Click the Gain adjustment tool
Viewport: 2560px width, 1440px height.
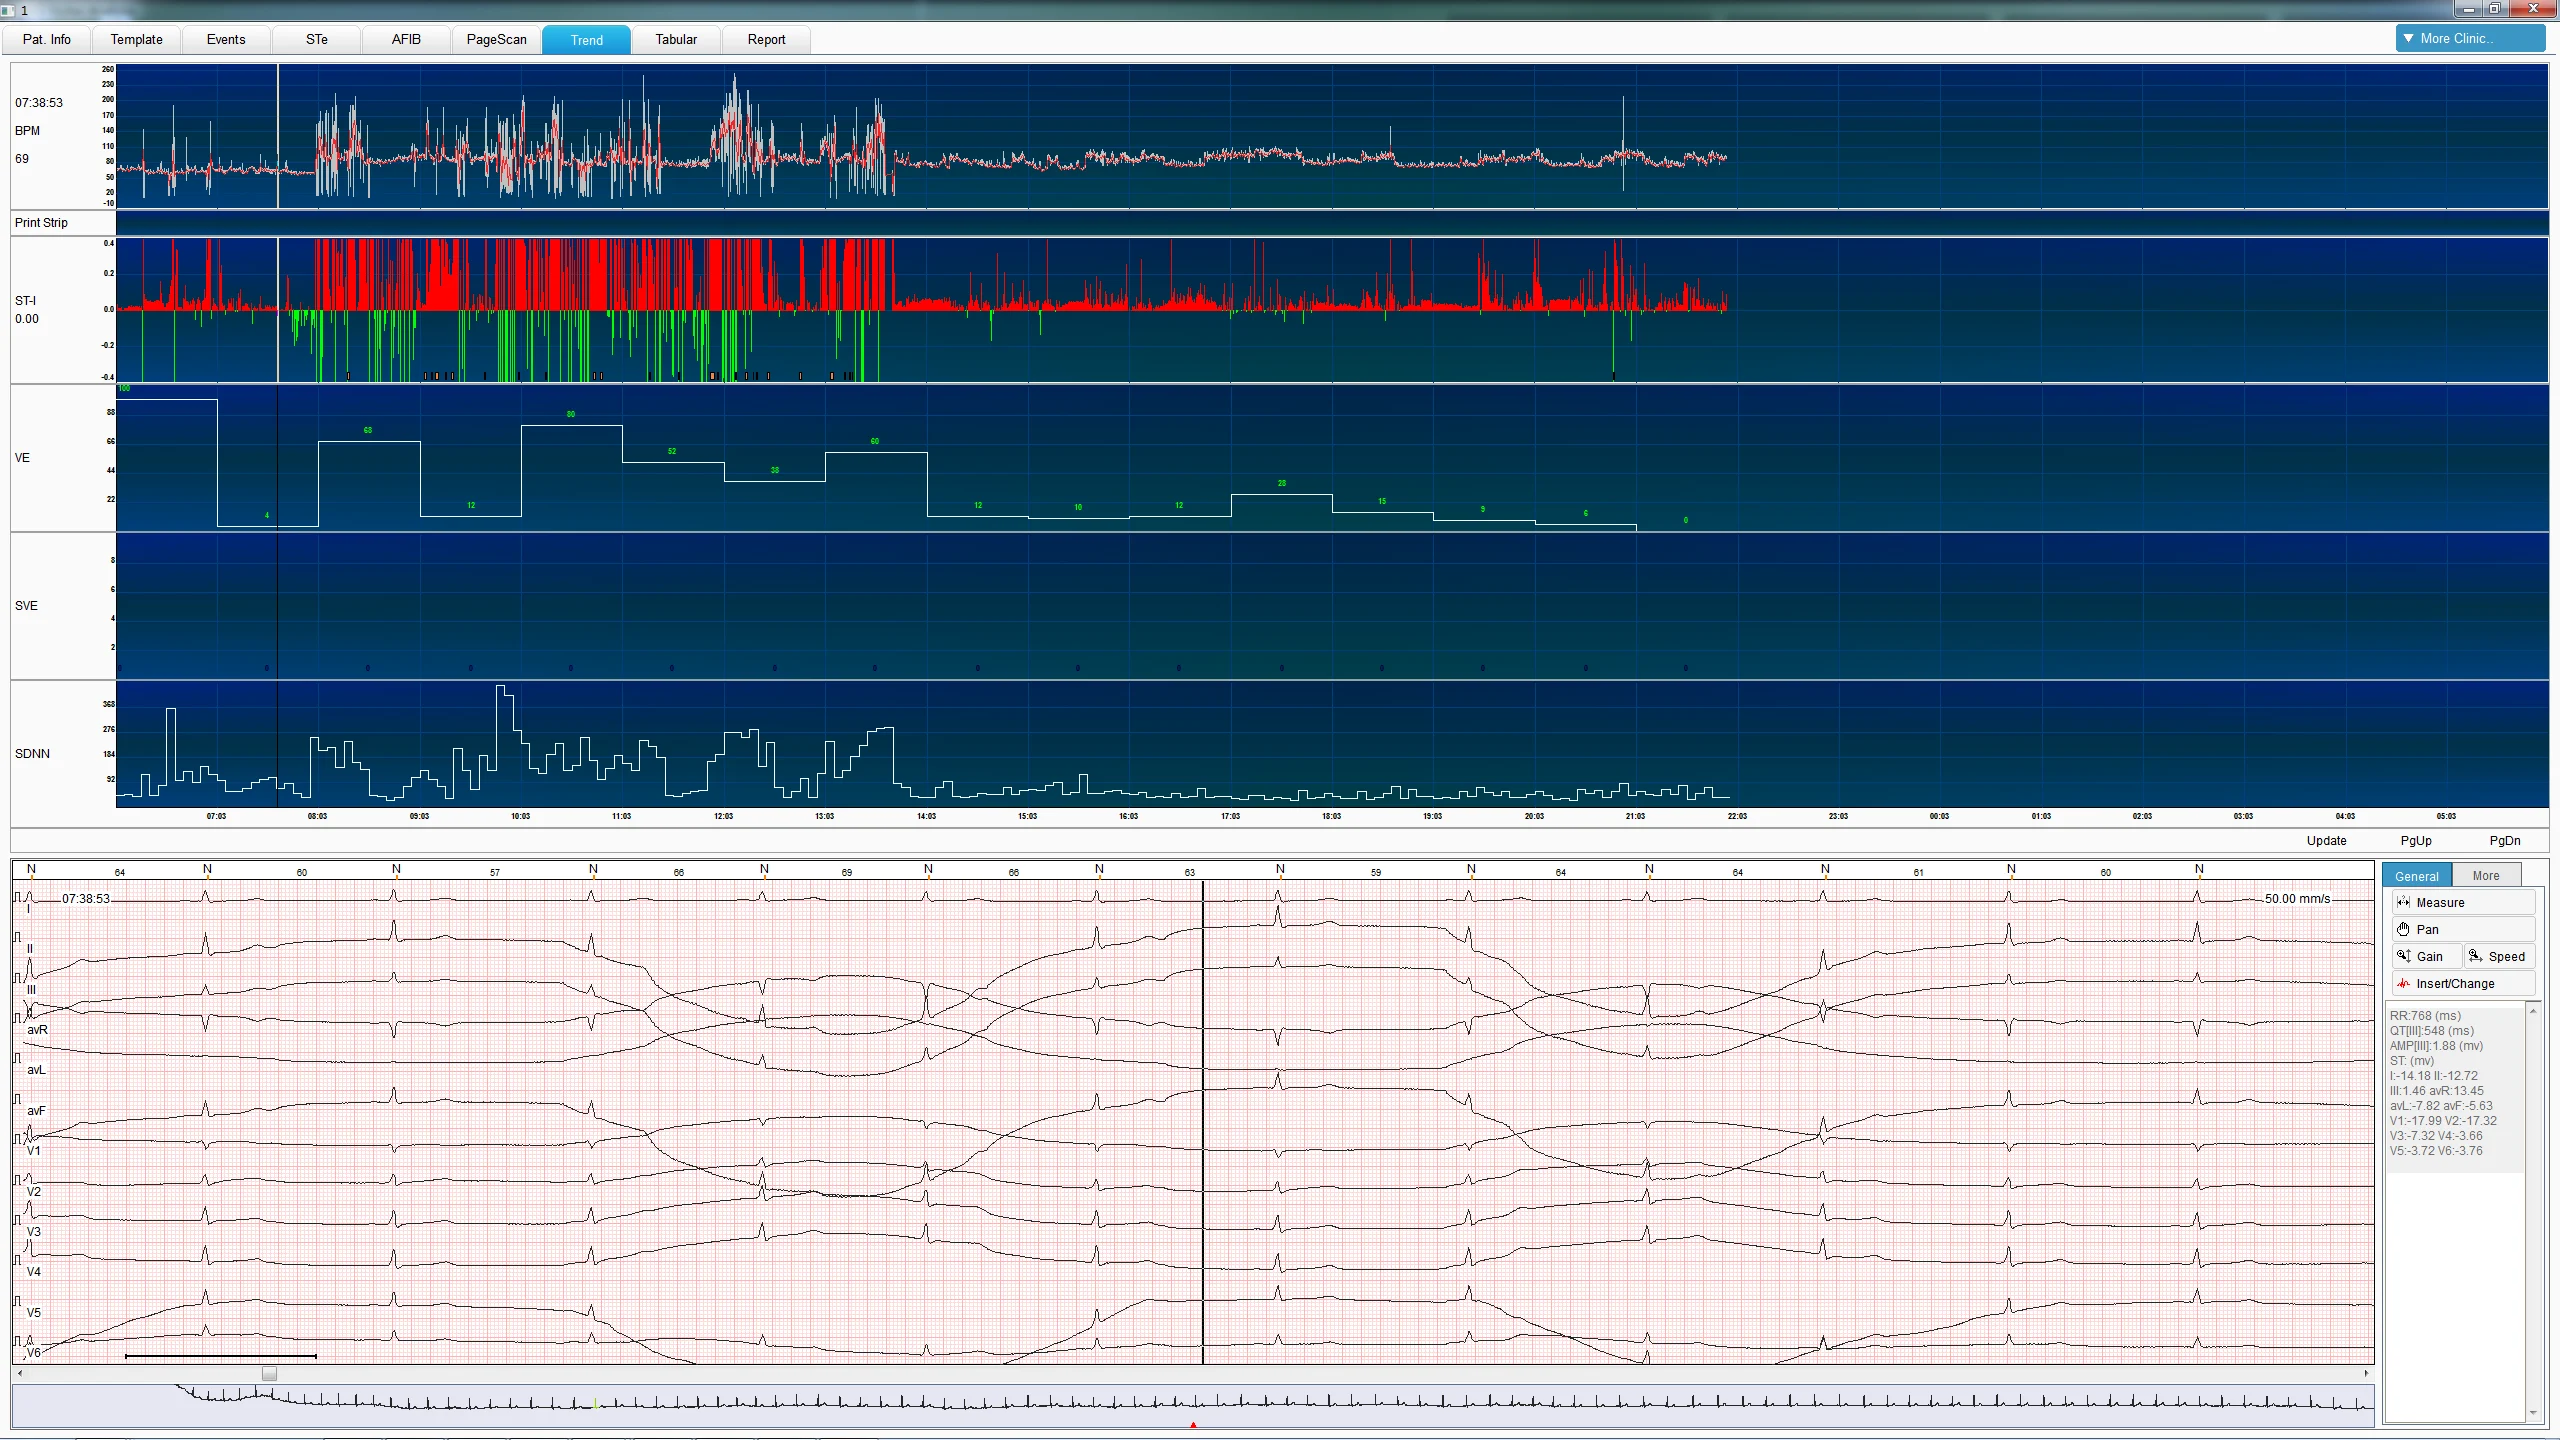coord(2427,956)
